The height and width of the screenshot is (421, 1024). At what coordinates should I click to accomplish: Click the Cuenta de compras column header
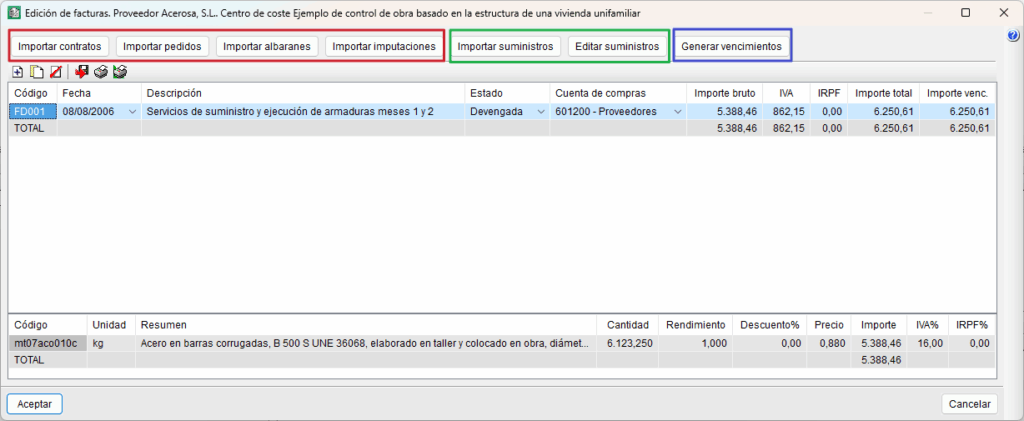coord(618,93)
